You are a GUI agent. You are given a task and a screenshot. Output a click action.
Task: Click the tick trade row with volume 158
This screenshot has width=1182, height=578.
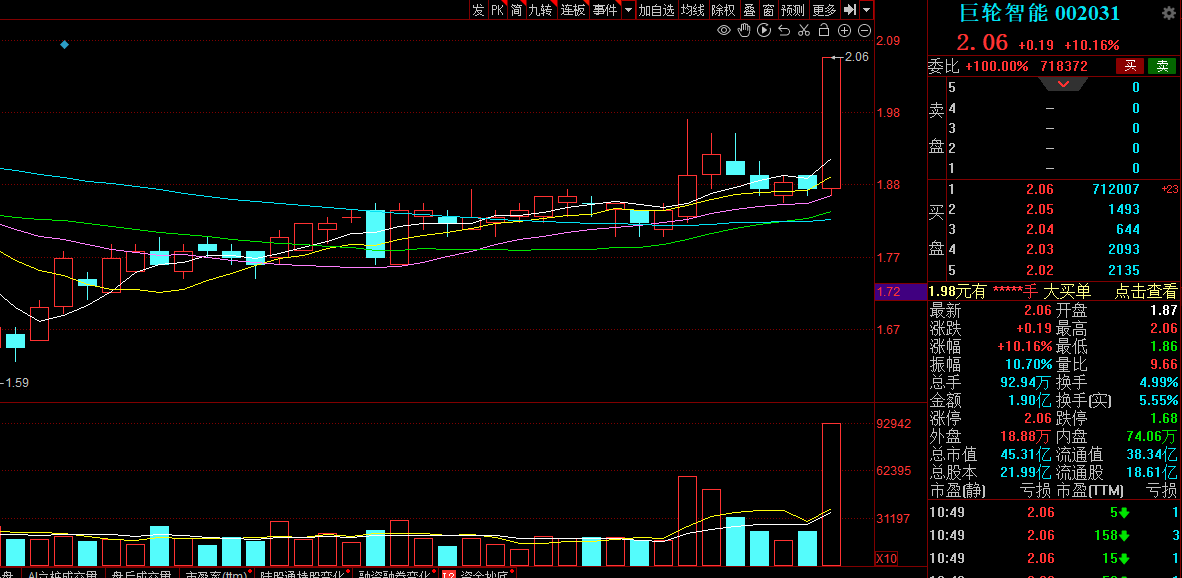pyautogui.click(x=1055, y=536)
